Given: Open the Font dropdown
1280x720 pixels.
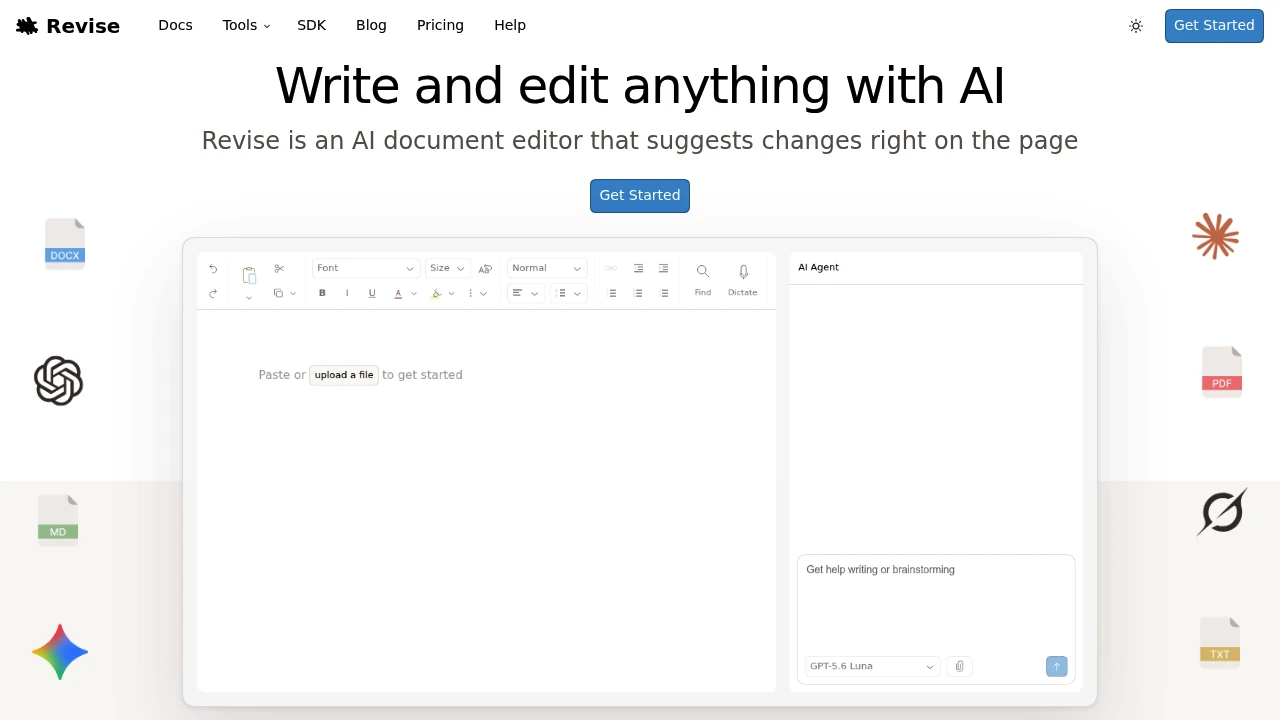Looking at the screenshot, I should (x=366, y=268).
